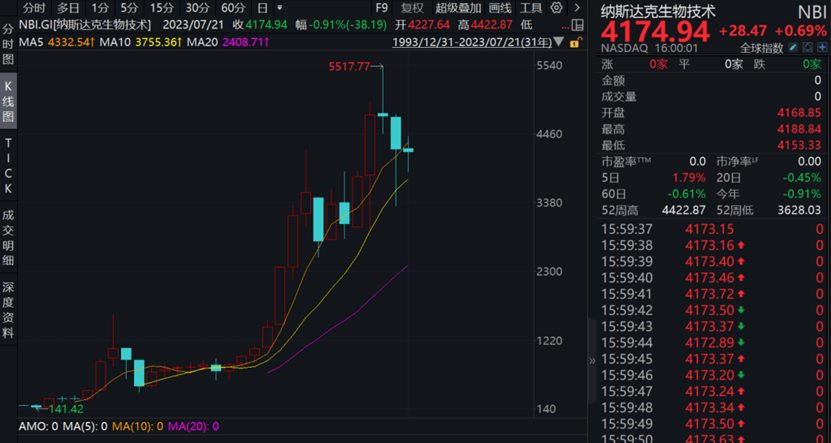Viewport: 831px width, 443px height.
Task: Toggle 复权 price adjustment
Action: click(x=412, y=8)
